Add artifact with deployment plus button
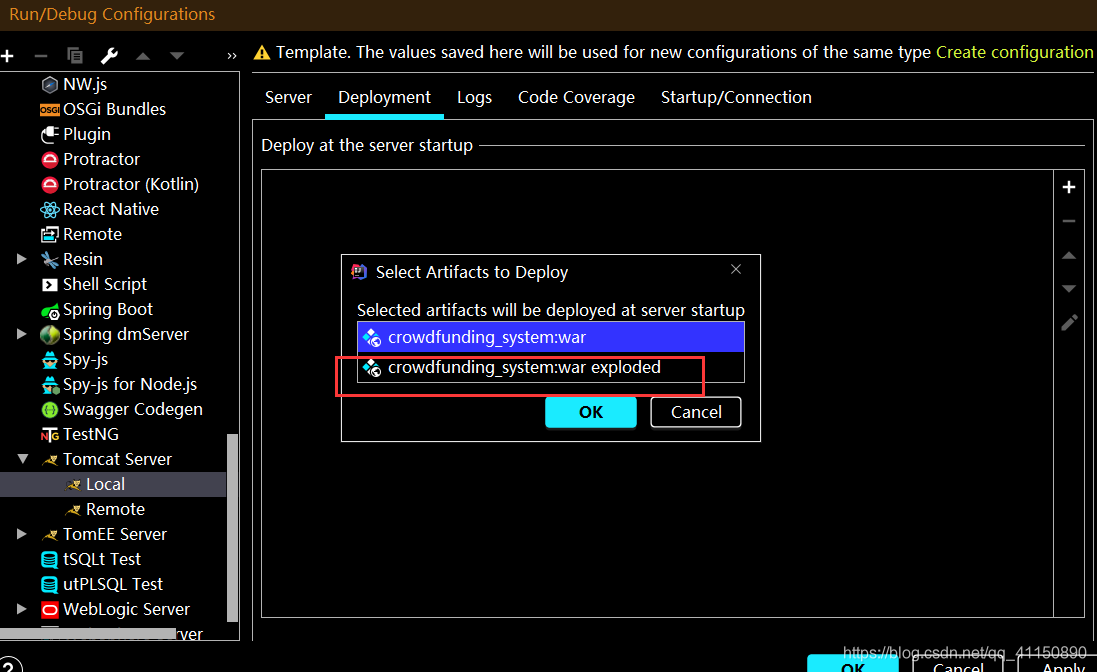The image size is (1097, 672). pyautogui.click(x=1068, y=187)
